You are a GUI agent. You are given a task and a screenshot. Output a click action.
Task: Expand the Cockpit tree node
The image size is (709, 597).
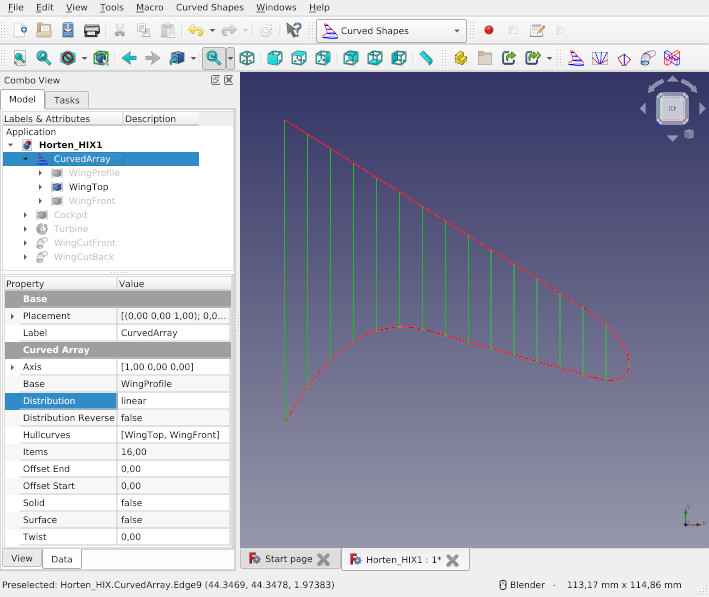coord(25,215)
